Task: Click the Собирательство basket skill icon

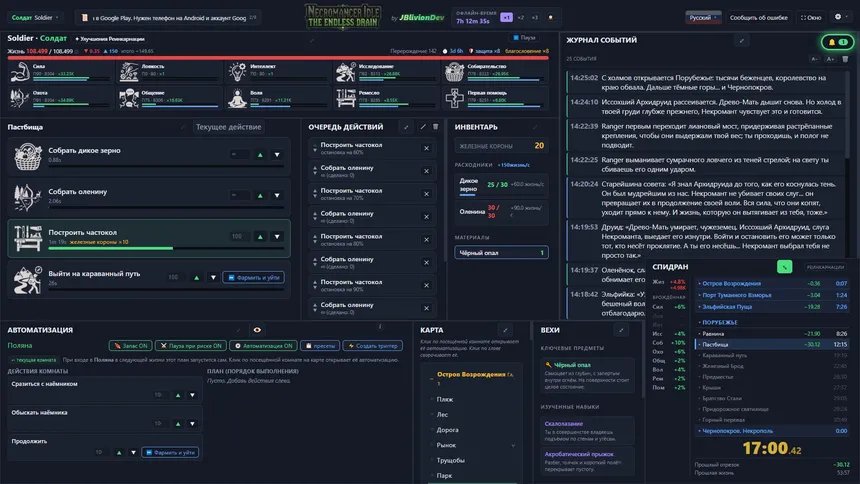Action: tap(454, 72)
